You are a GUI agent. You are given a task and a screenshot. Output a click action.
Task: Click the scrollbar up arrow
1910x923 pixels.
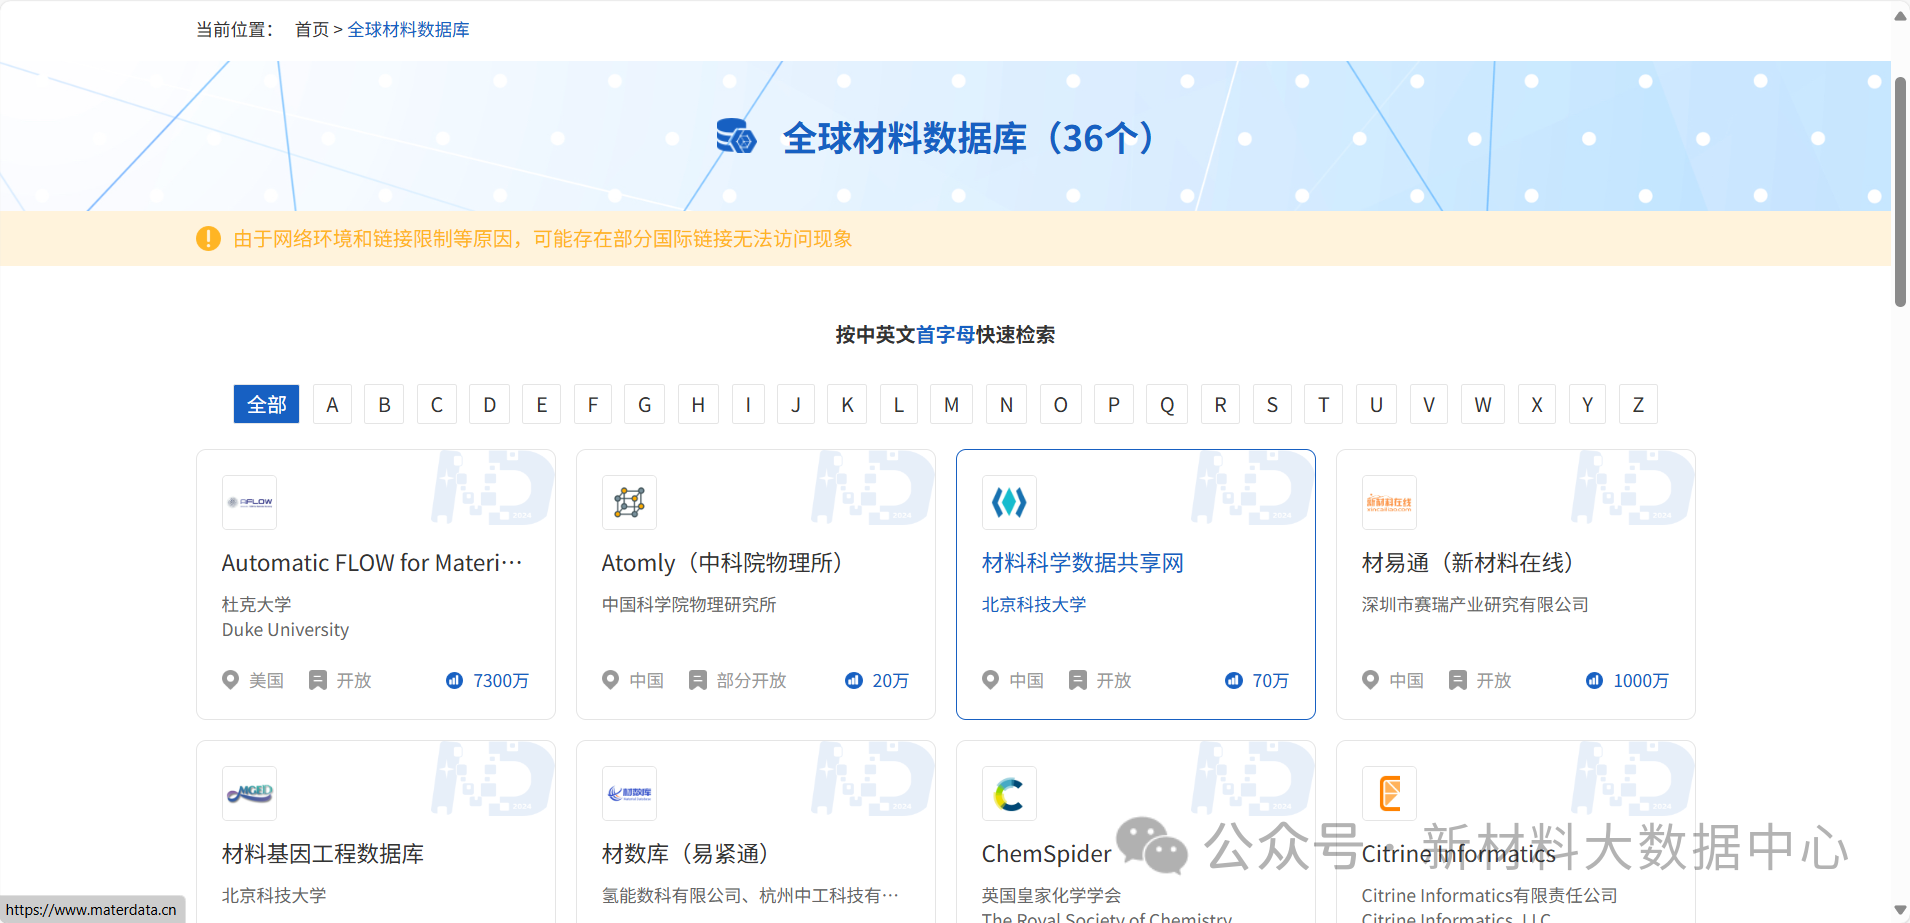coord(1900,15)
